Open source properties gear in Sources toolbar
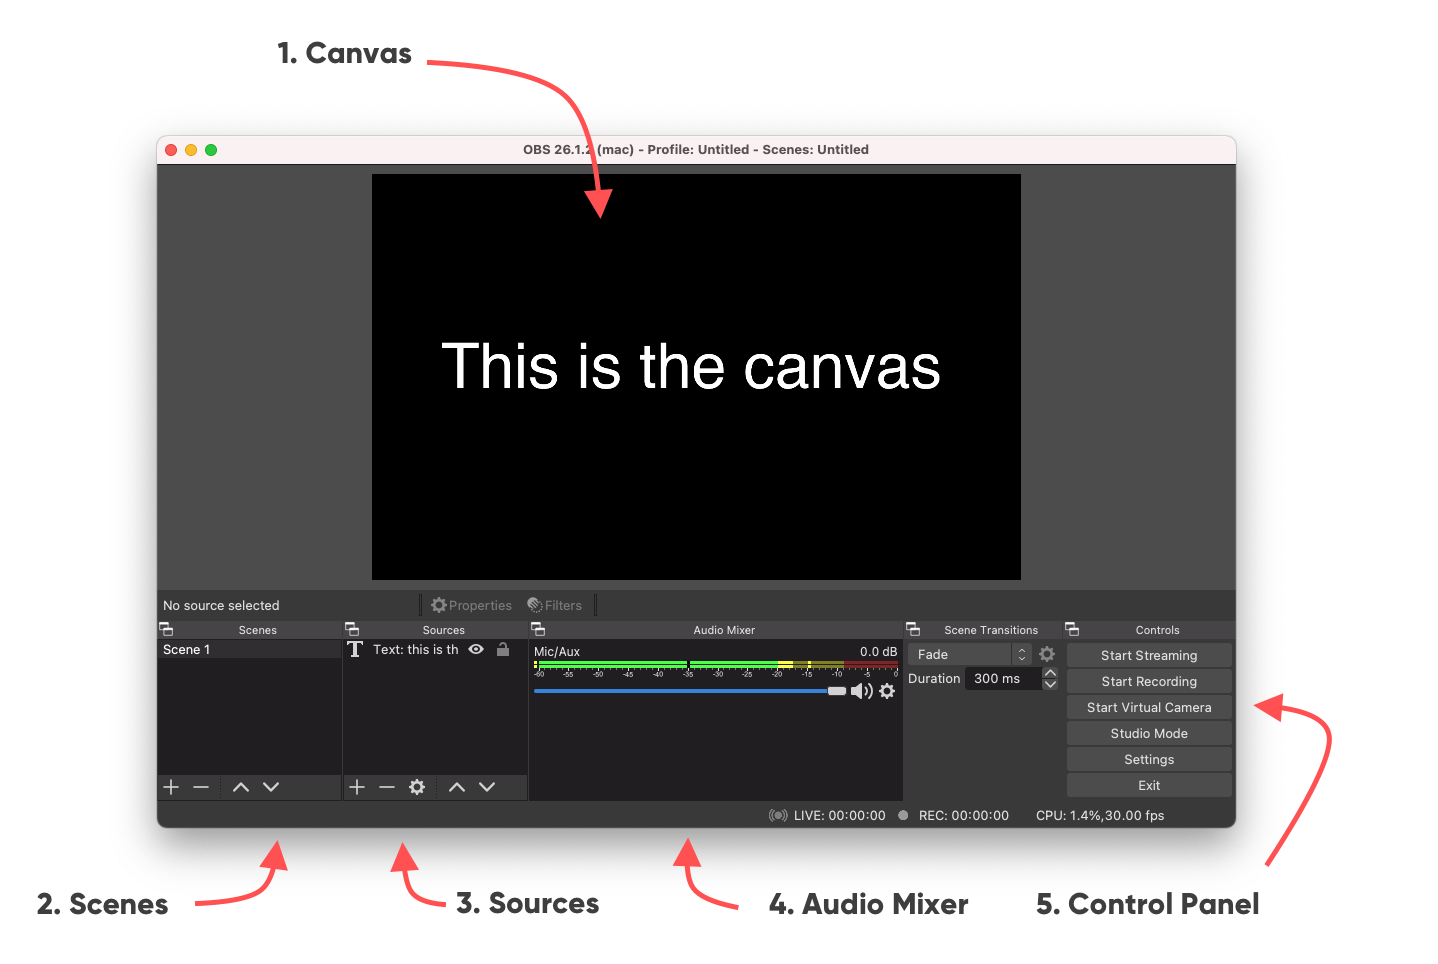This screenshot has width=1438, height=964. click(x=417, y=787)
